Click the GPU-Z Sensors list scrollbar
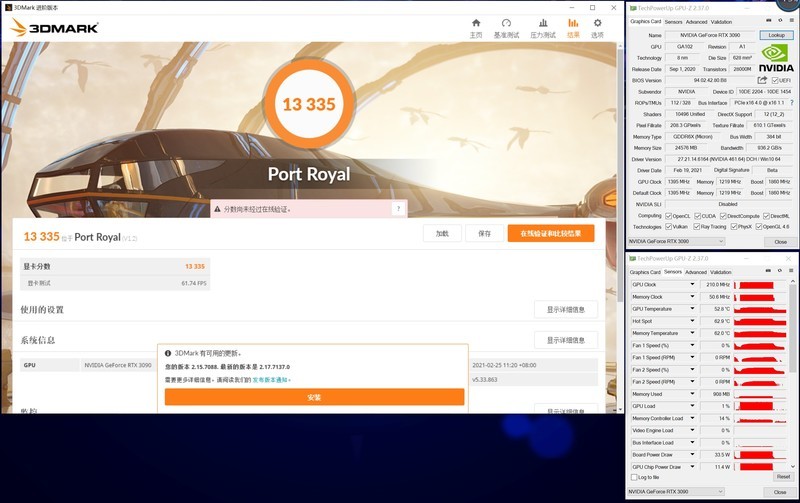800x503 pixels. pyautogui.click(x=792, y=326)
